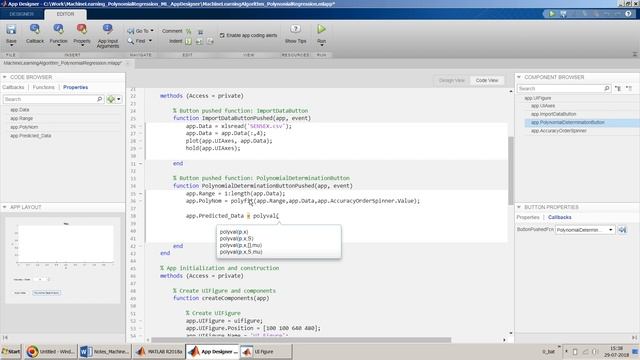The width and height of the screenshot is (640, 360).
Task: Click the Comment percent icon
Action: point(189,31)
